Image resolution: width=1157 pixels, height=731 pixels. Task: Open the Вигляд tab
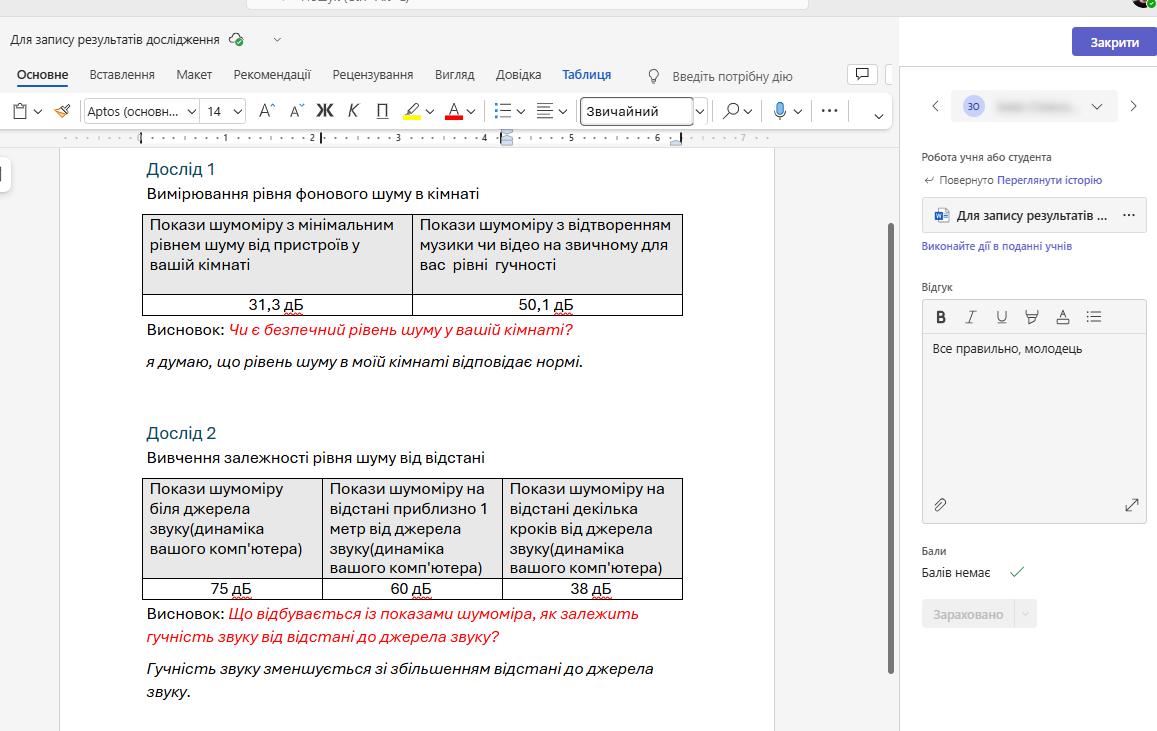point(455,75)
